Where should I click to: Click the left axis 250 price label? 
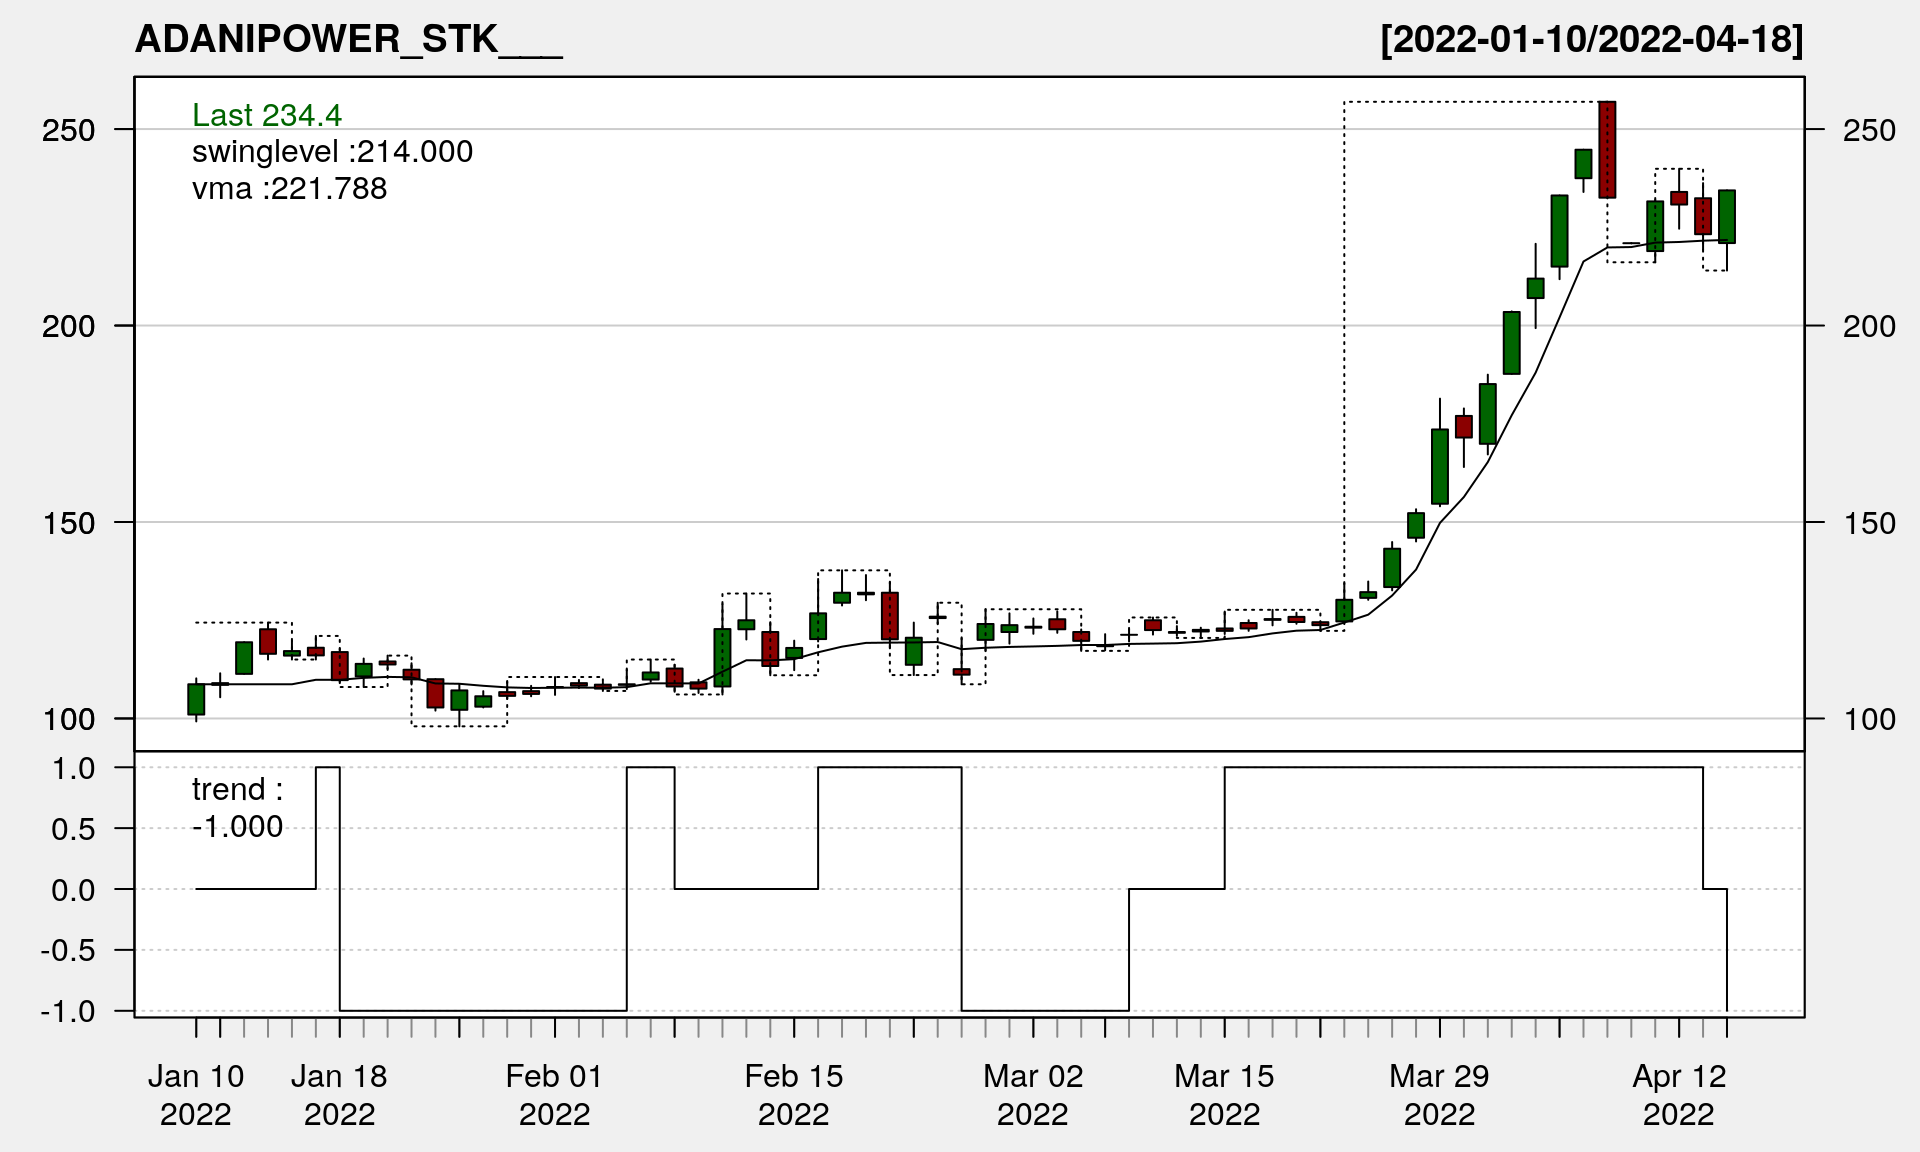pyautogui.click(x=69, y=130)
